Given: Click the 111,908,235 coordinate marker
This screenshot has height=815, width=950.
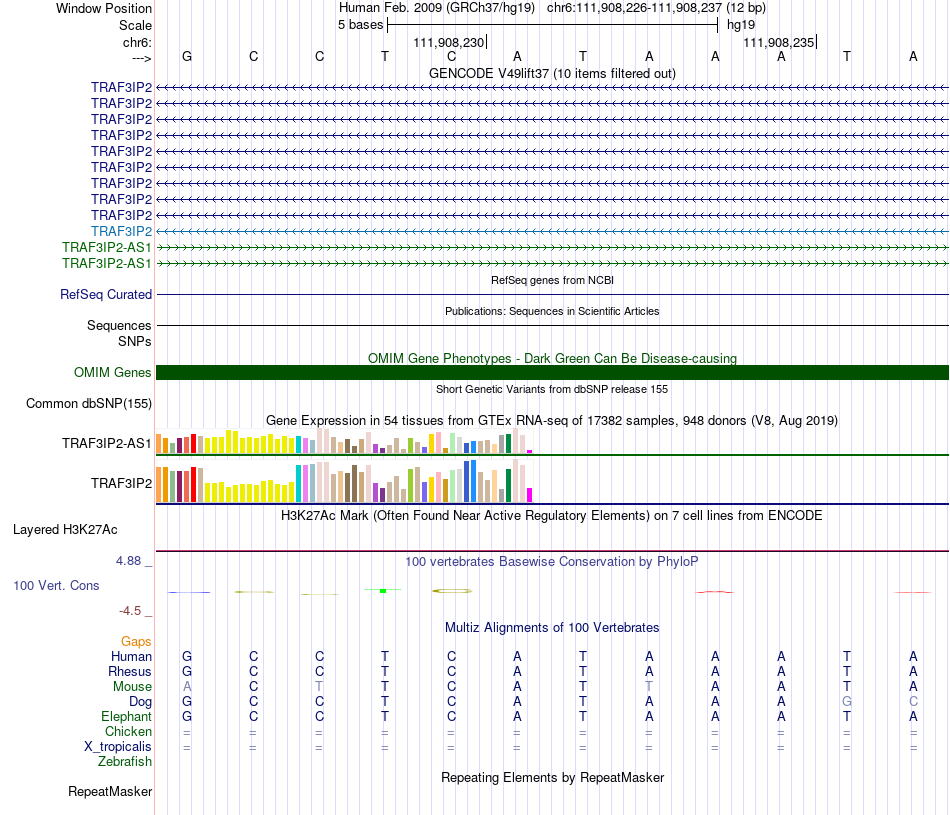Looking at the screenshot, I should point(779,42).
